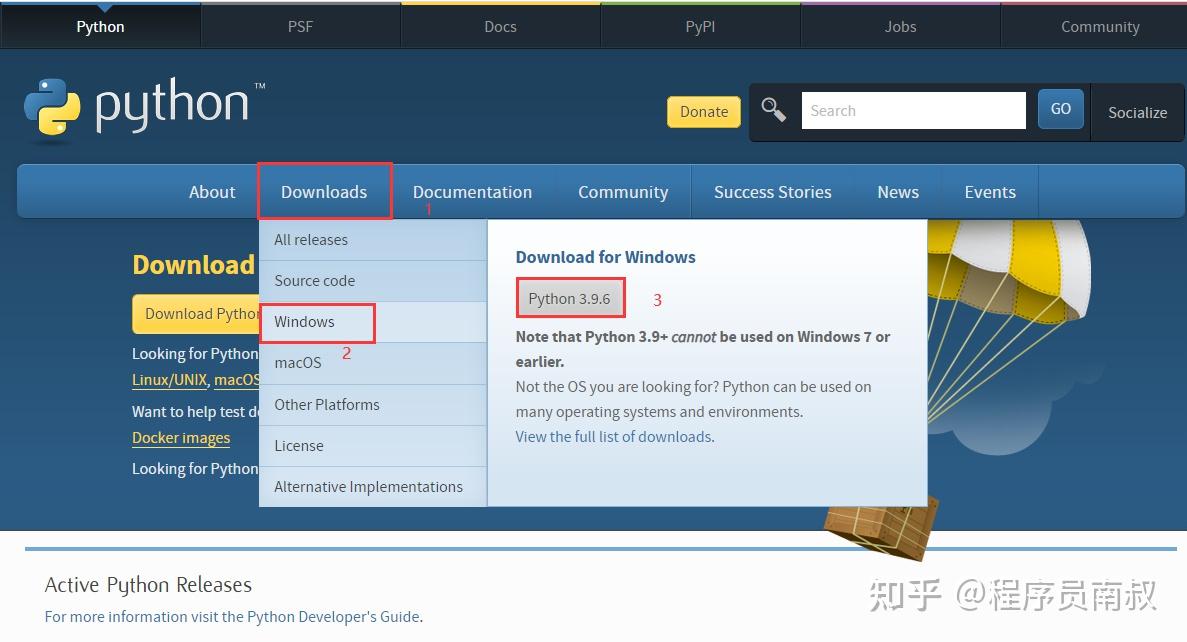Select macOS in Downloads submenu
1187x642 pixels.
372,363
